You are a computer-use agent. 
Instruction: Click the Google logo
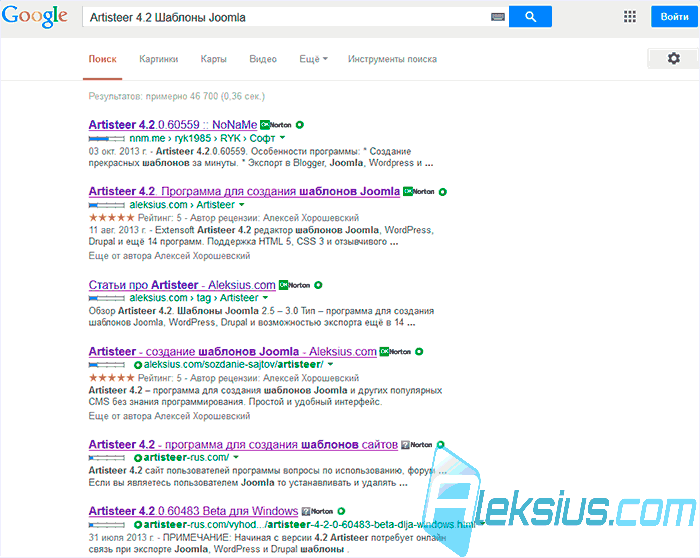click(34, 16)
